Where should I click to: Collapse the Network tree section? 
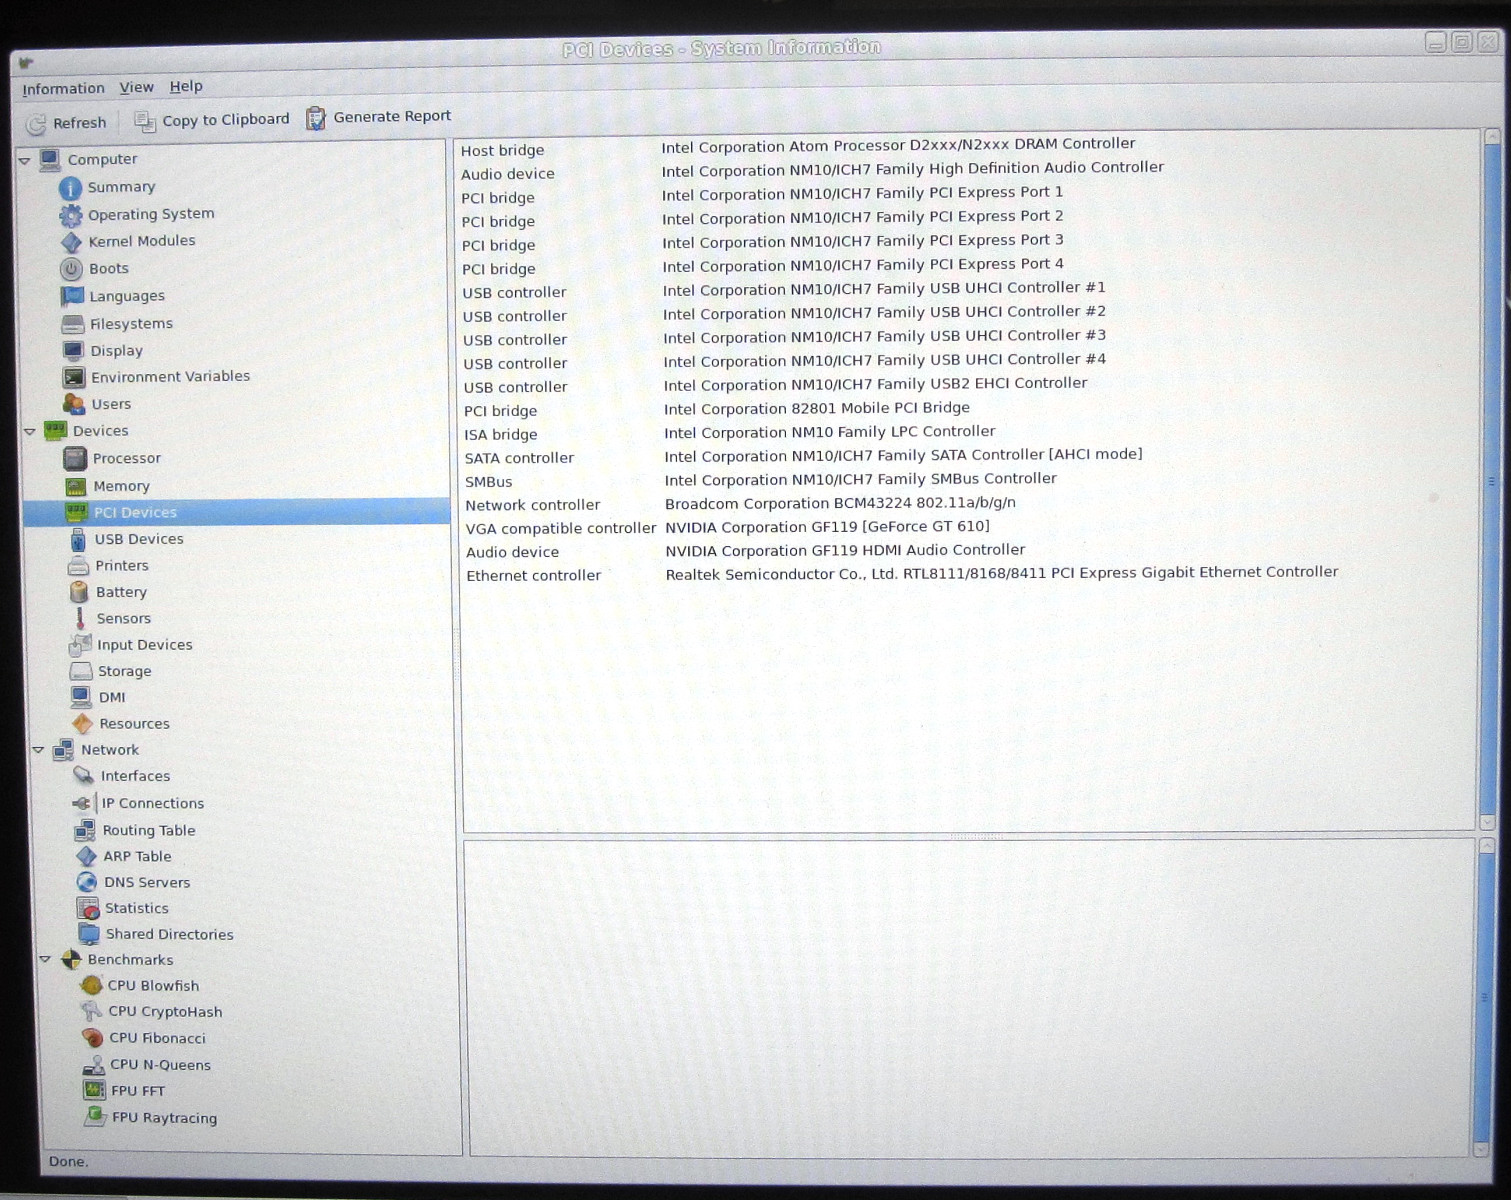coord(38,750)
